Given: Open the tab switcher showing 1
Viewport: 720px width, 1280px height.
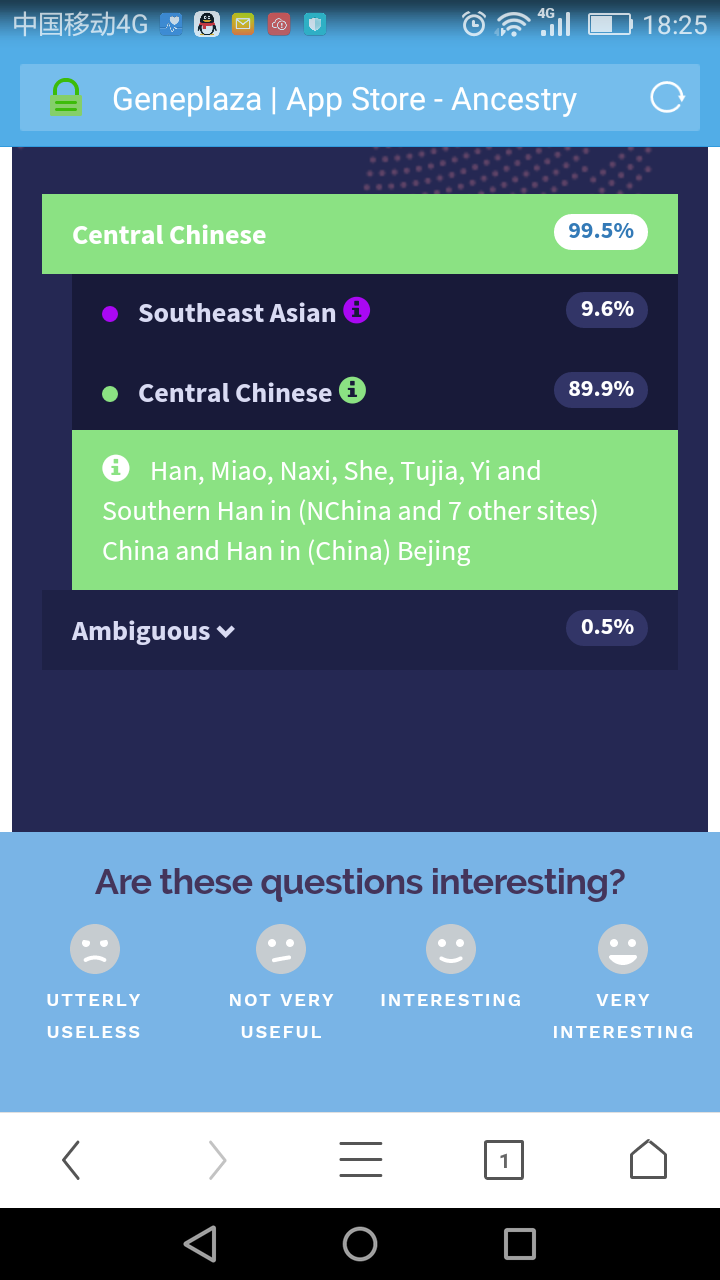Looking at the screenshot, I should (x=504, y=1160).
